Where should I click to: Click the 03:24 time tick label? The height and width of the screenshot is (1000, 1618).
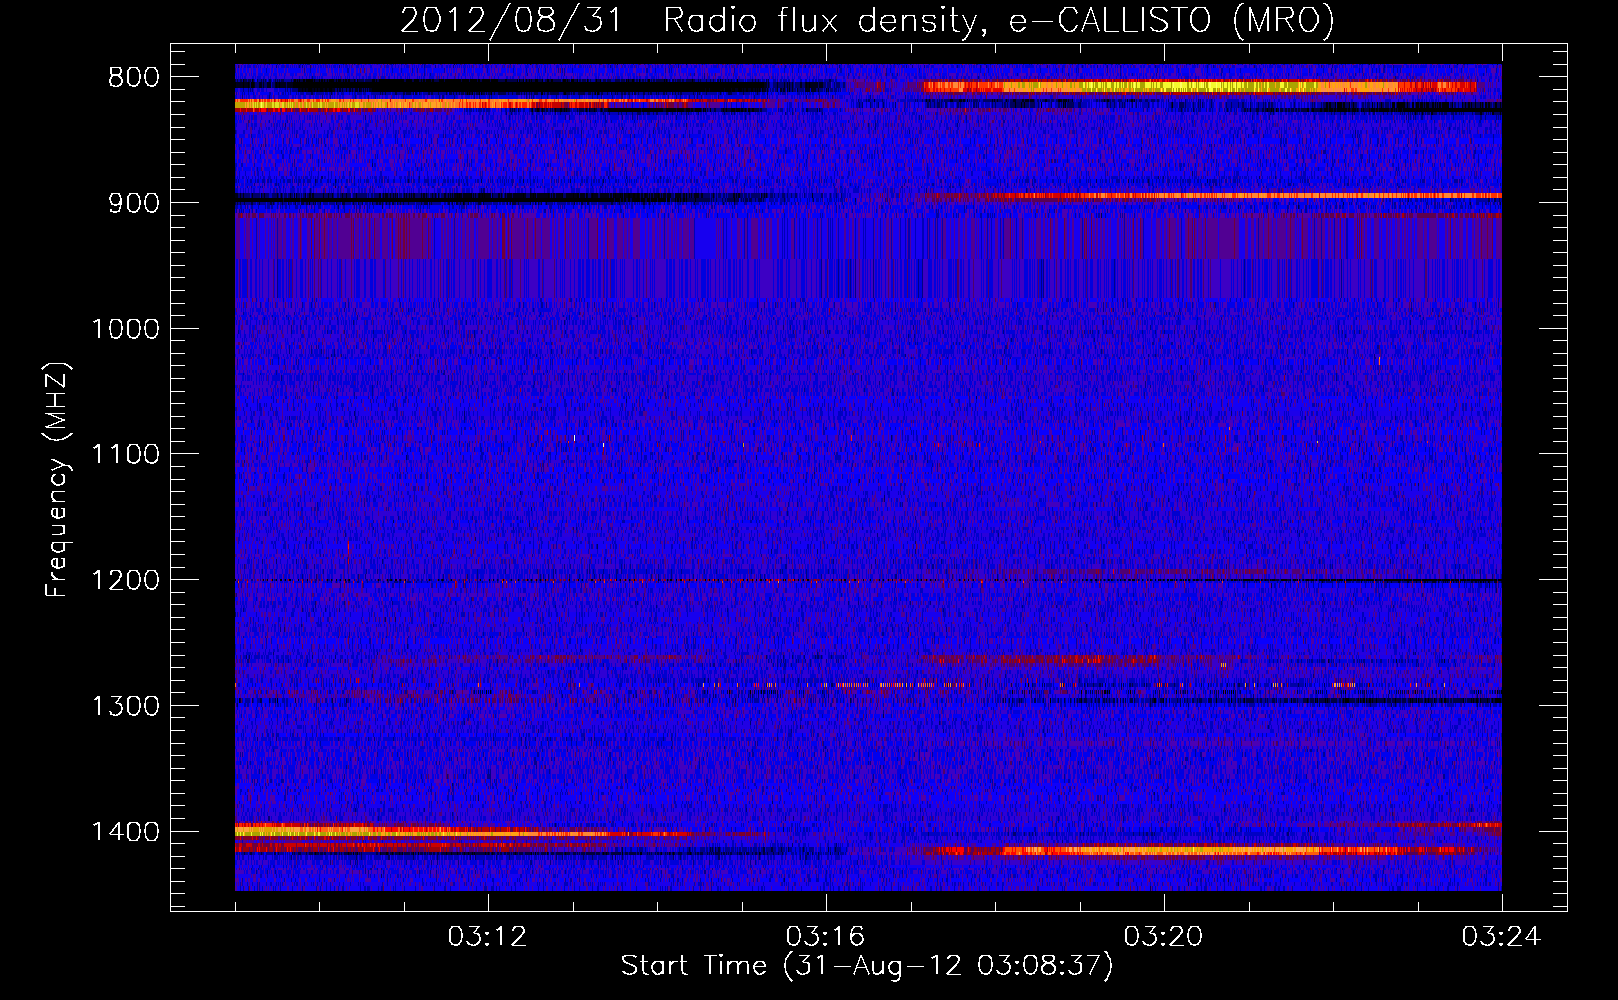coord(1501,937)
